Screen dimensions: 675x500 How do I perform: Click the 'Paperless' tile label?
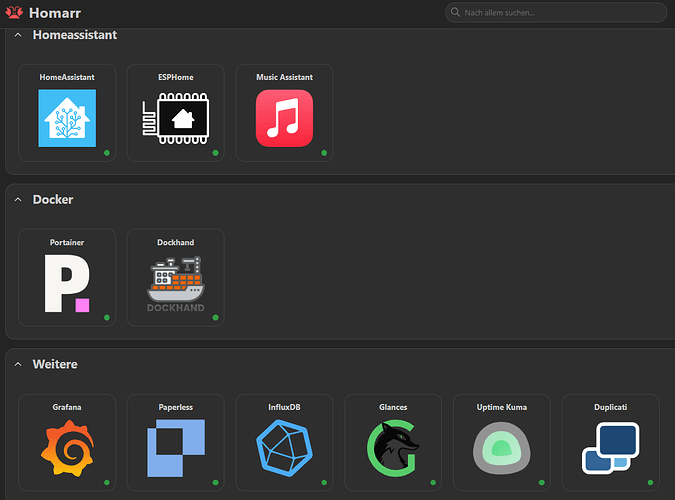176,407
